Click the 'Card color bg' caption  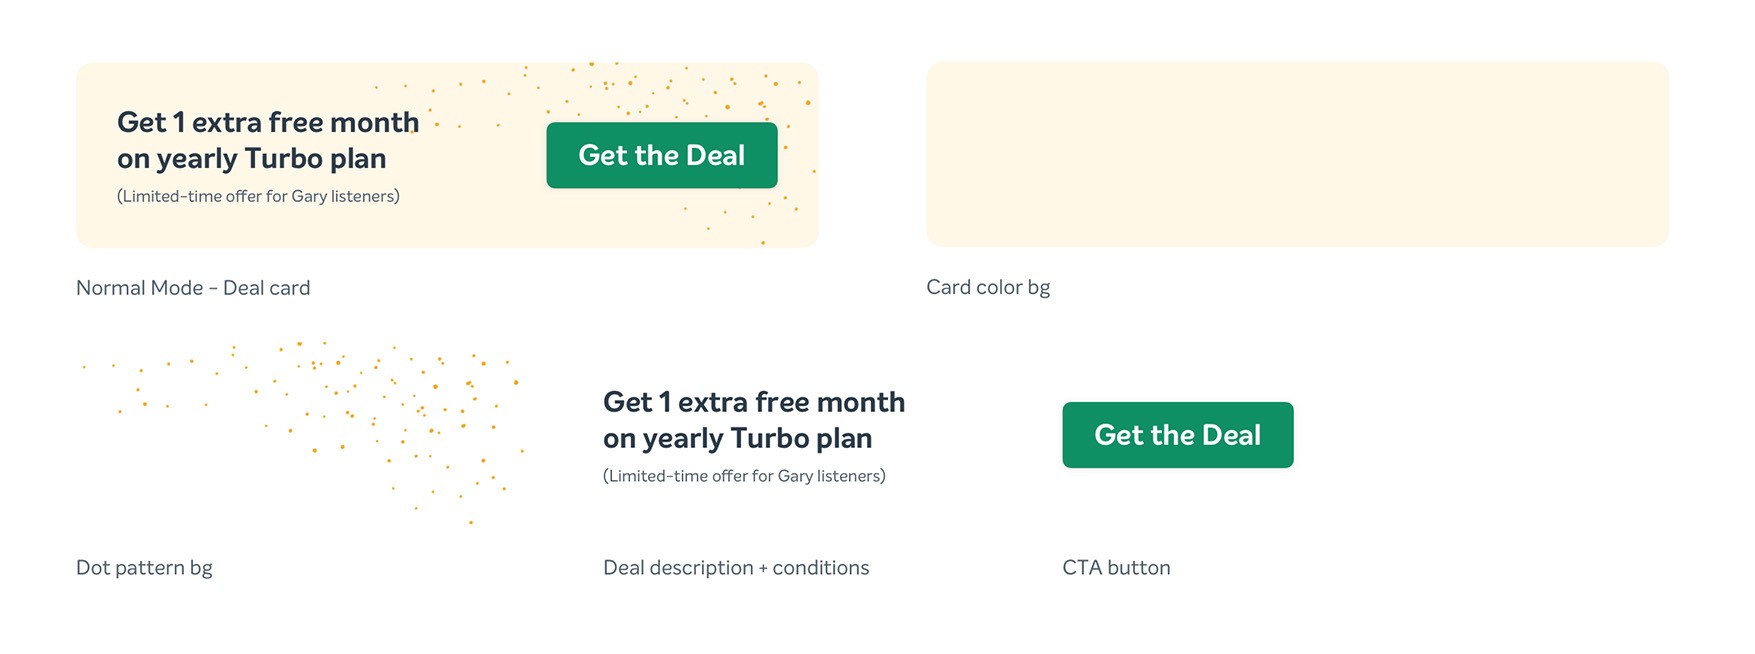[988, 288]
